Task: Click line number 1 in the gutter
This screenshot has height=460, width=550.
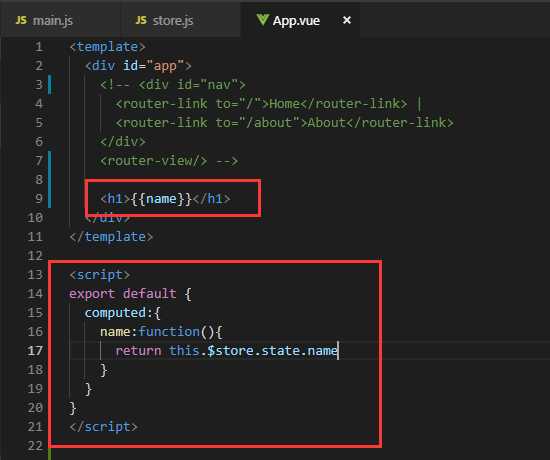Action: 39,47
